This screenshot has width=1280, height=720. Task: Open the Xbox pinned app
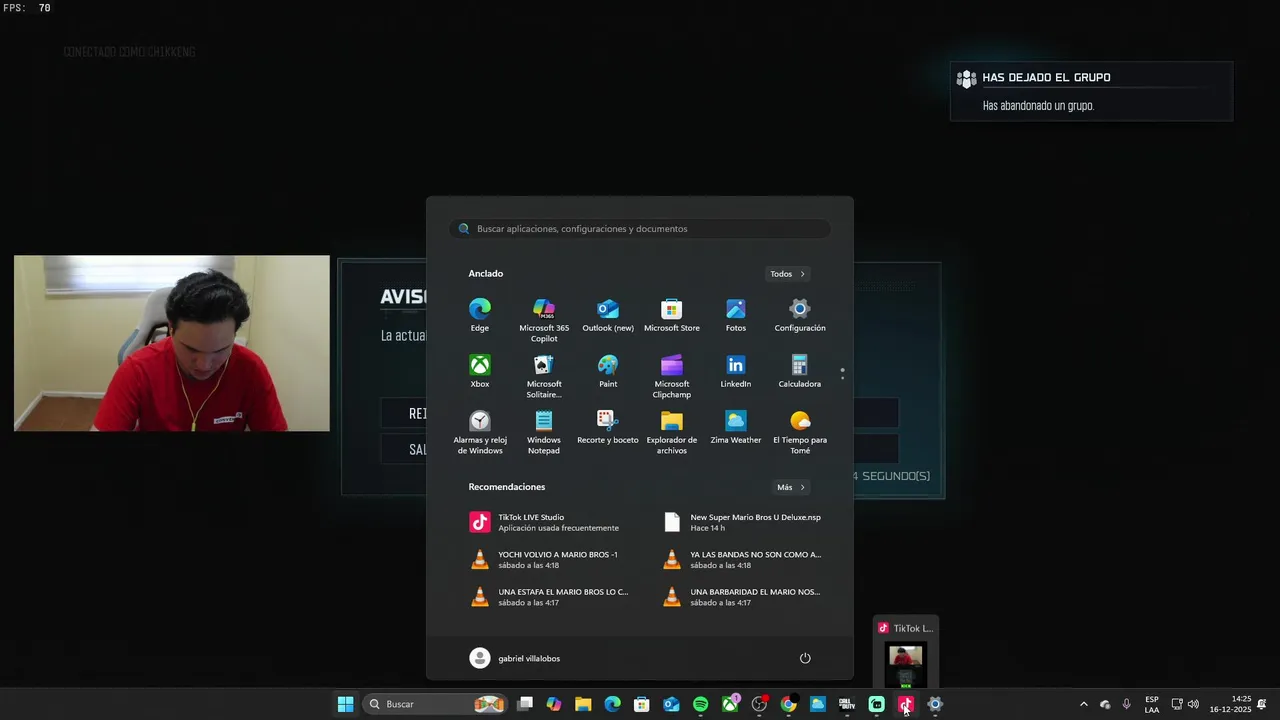coord(480,371)
